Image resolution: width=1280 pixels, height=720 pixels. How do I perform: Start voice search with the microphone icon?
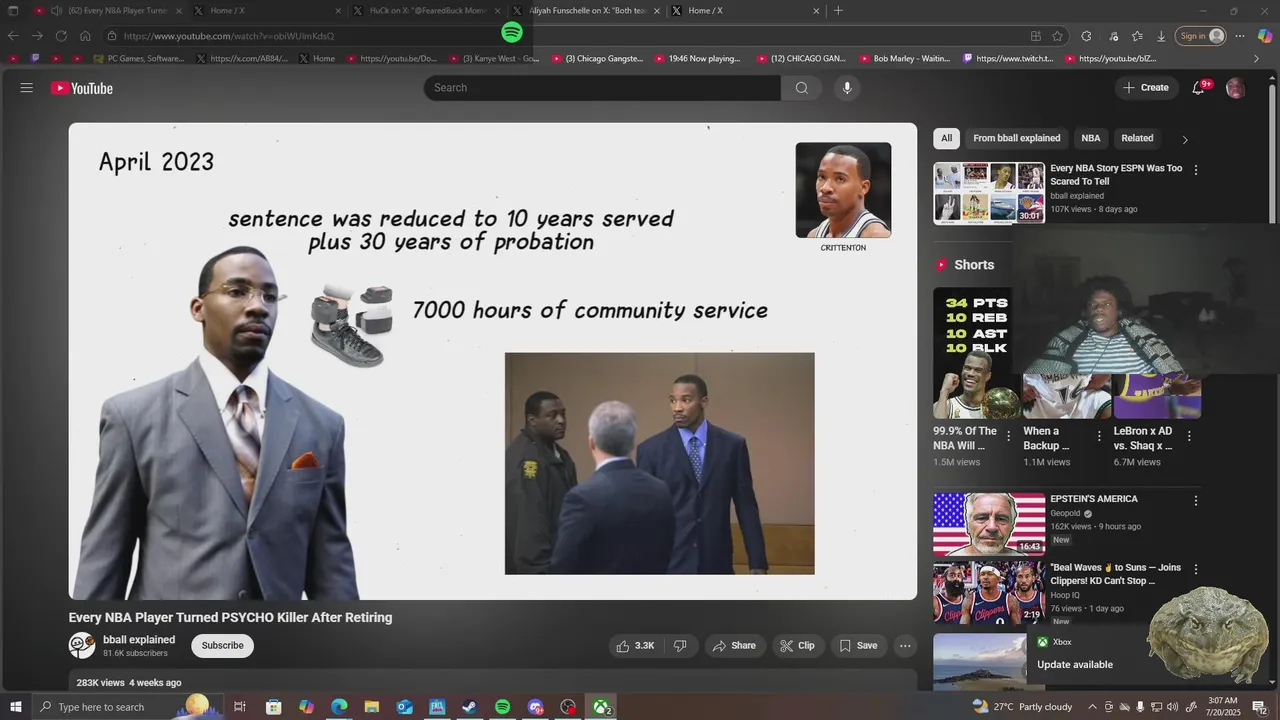pyautogui.click(x=847, y=88)
